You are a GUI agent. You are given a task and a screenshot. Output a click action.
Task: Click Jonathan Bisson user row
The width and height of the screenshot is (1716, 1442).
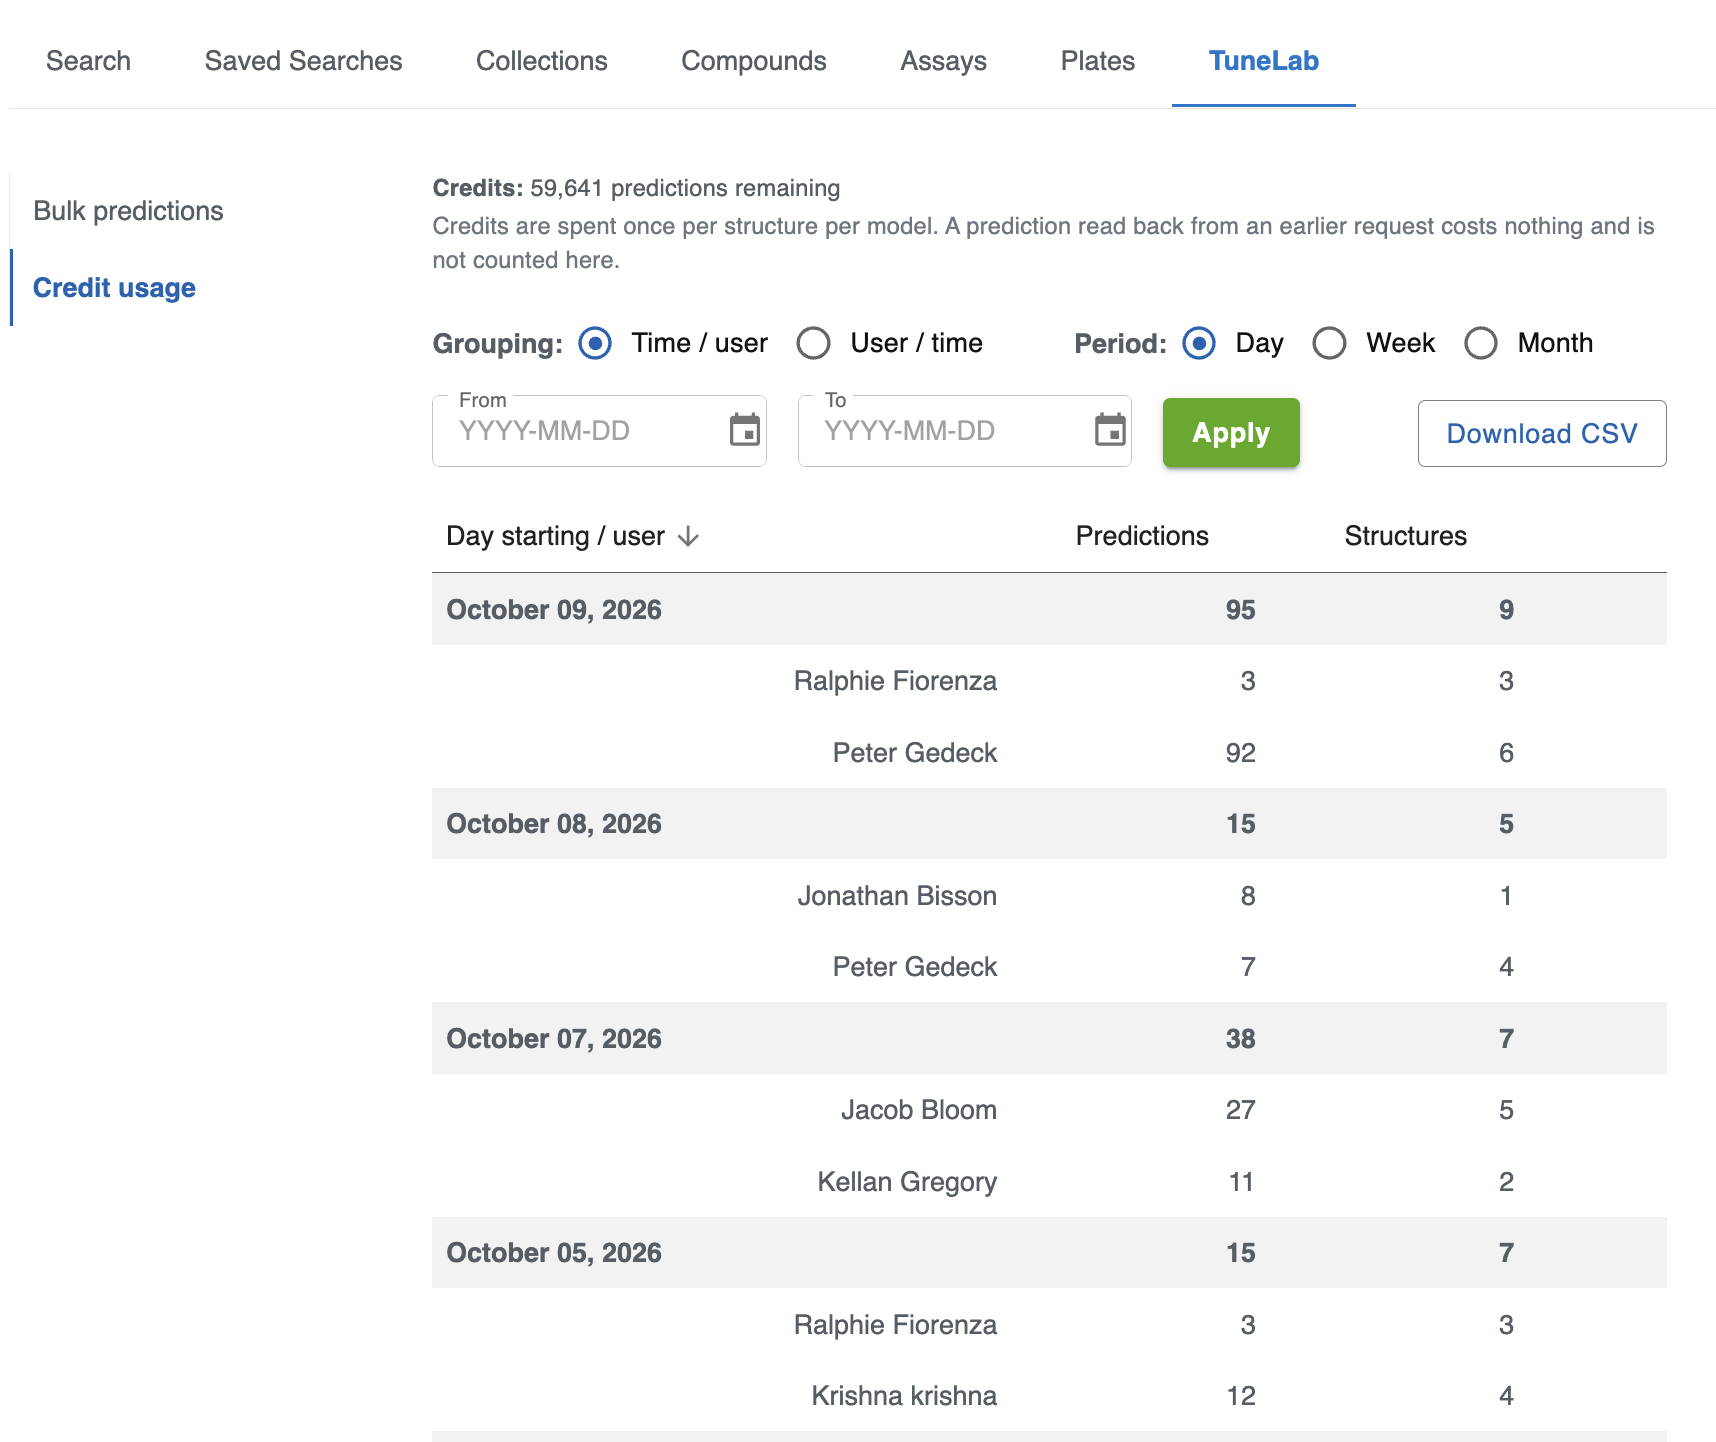click(1049, 896)
